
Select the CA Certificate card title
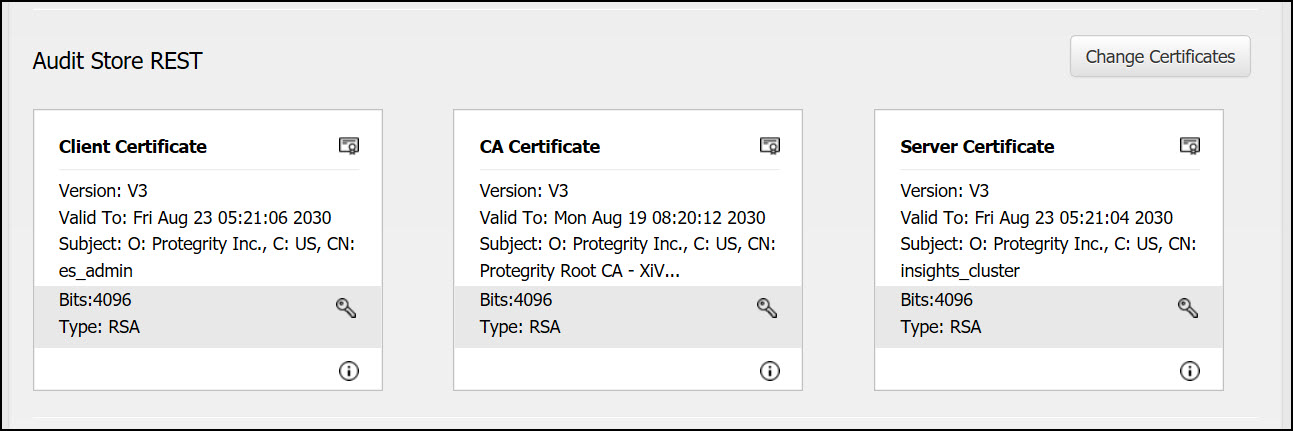pyautogui.click(x=540, y=147)
